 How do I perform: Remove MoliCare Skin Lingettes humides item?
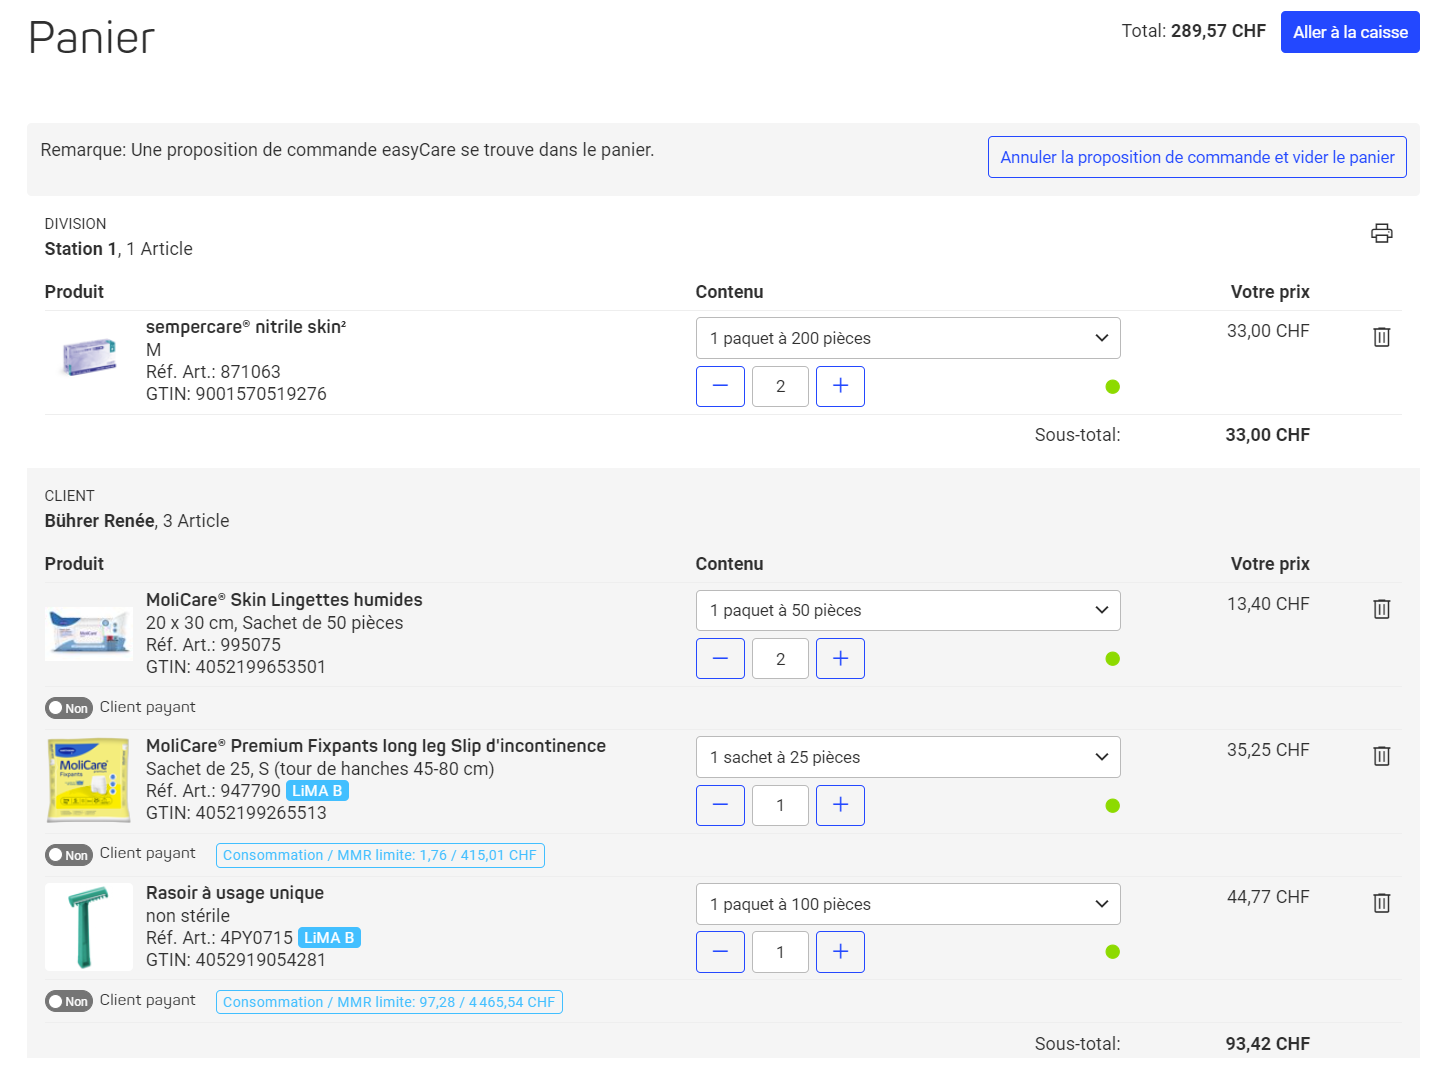1381,609
